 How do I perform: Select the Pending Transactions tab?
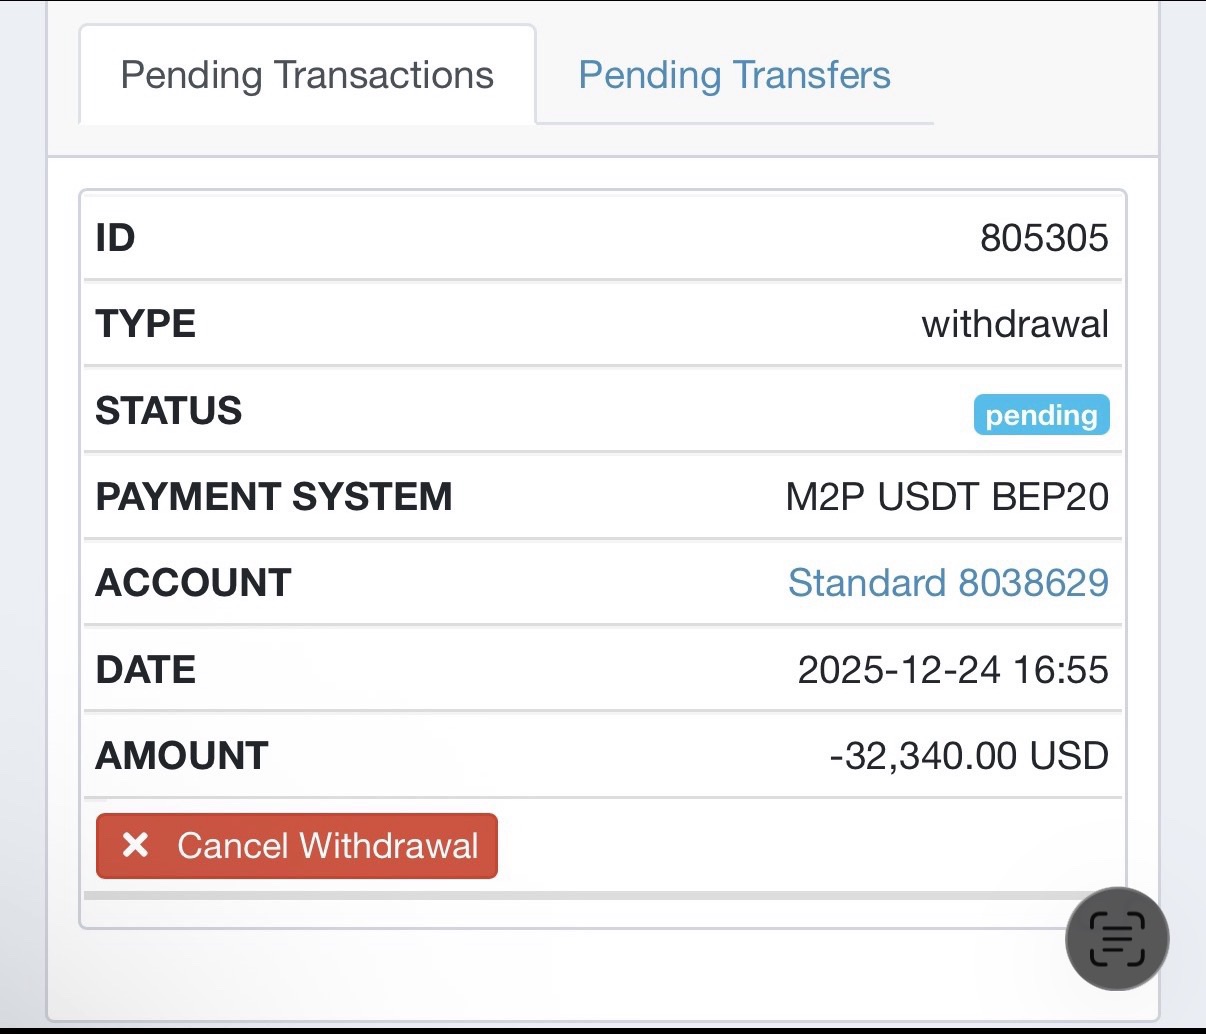[x=307, y=75]
